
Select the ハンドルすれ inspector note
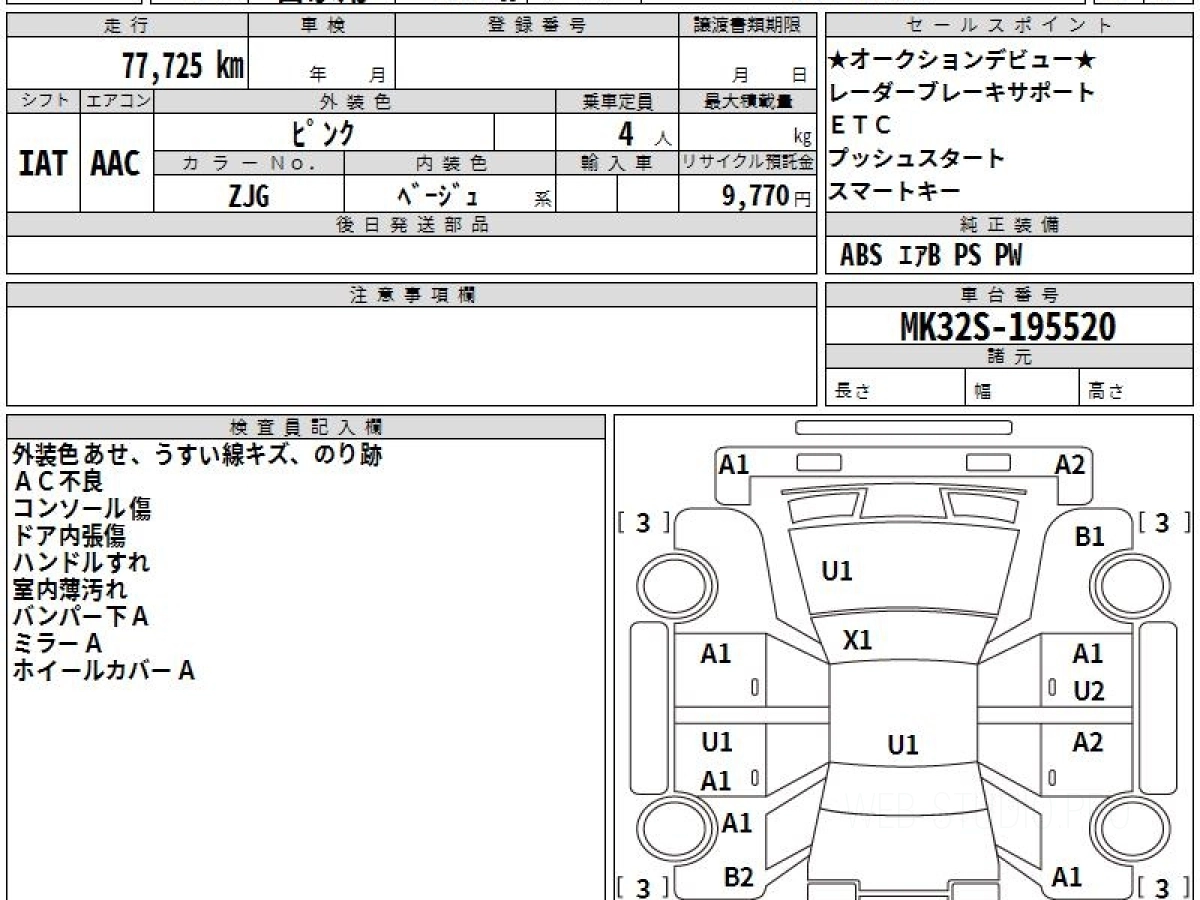(80, 563)
